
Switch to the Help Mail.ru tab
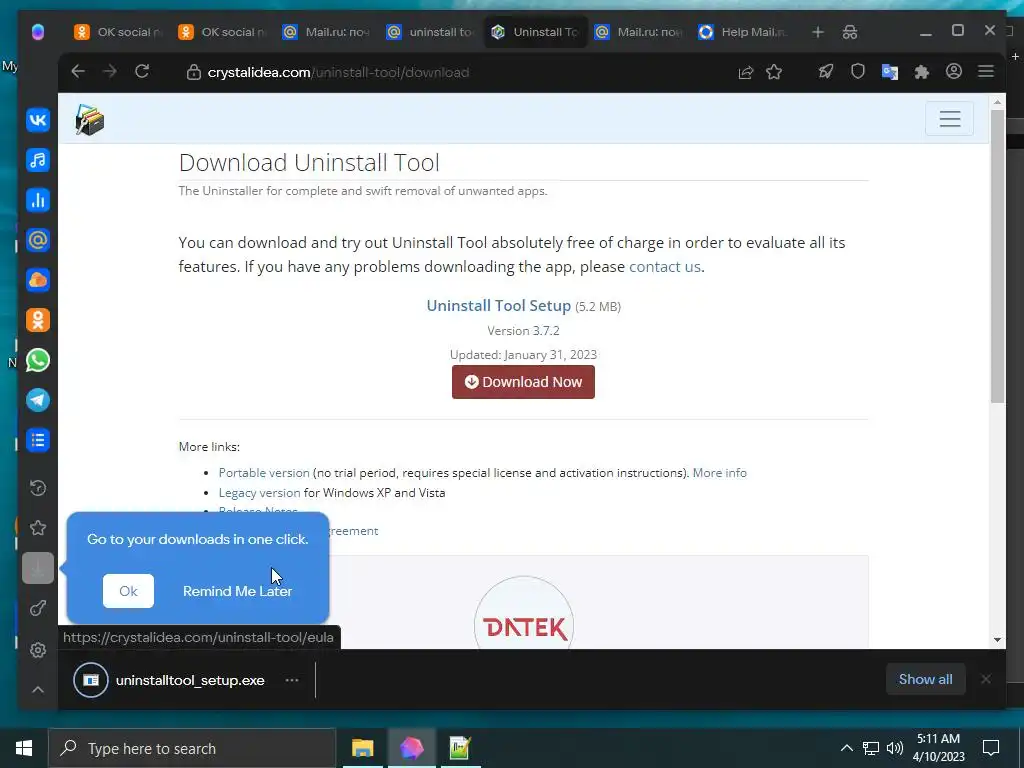pos(742,32)
